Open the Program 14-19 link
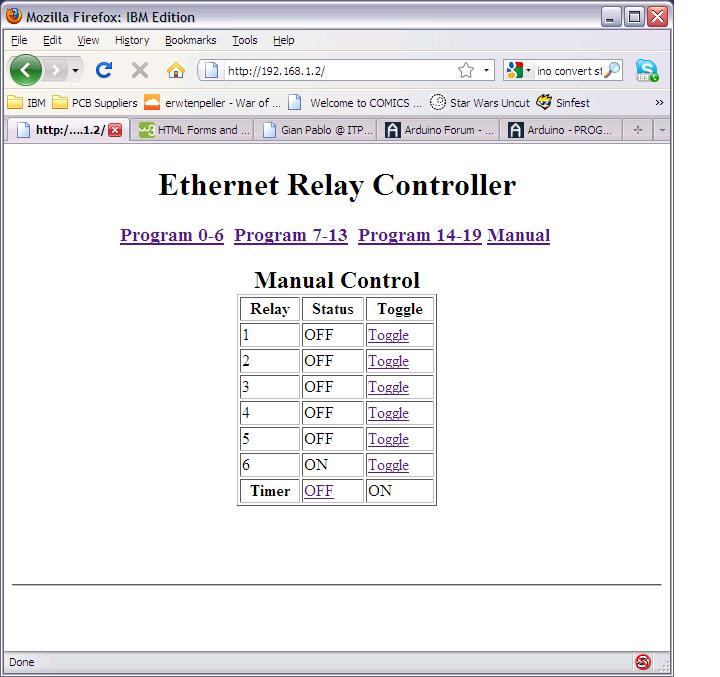The width and height of the screenshot is (720, 677). click(420, 235)
